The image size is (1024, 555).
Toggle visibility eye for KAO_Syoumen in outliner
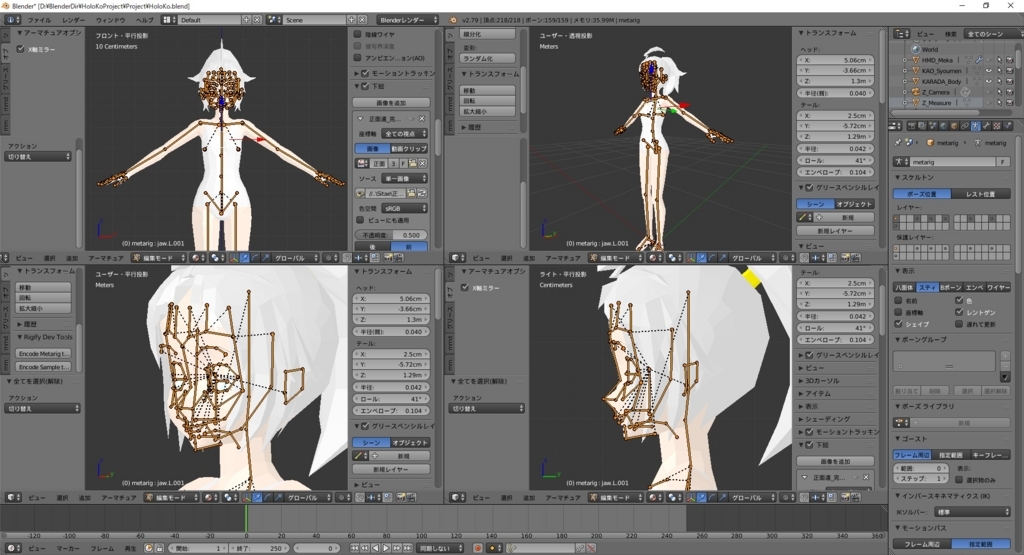pos(988,71)
